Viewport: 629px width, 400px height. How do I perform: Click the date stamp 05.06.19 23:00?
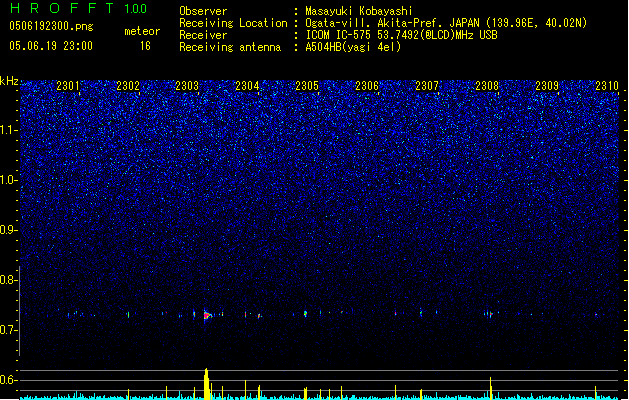[51, 46]
